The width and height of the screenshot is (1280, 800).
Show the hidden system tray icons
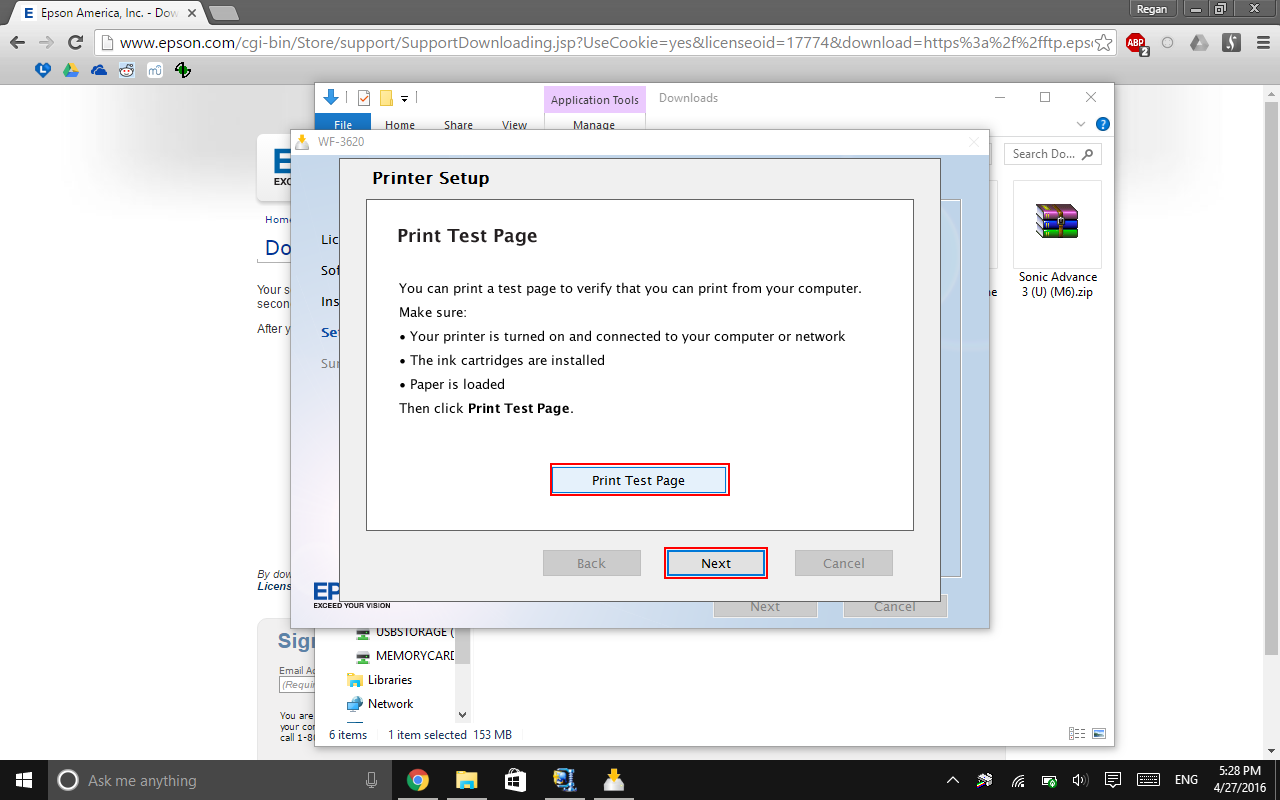[953, 780]
